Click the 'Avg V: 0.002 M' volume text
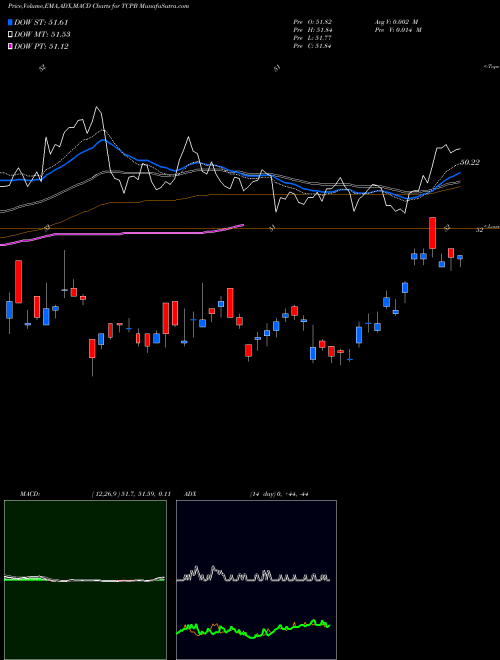This screenshot has width=500, height=660. coord(397,22)
